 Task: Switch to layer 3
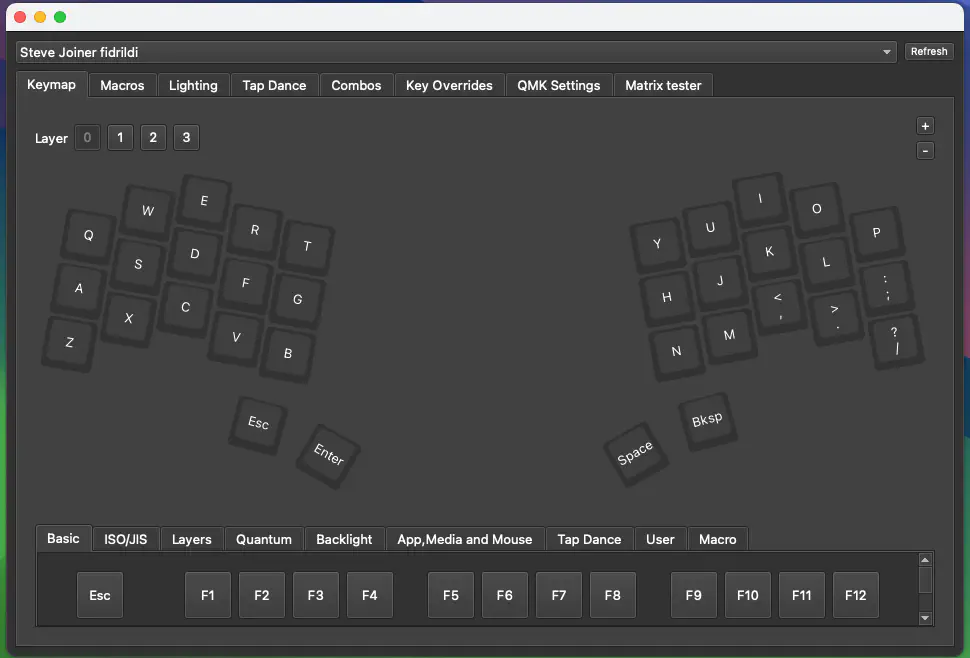[x=186, y=138]
